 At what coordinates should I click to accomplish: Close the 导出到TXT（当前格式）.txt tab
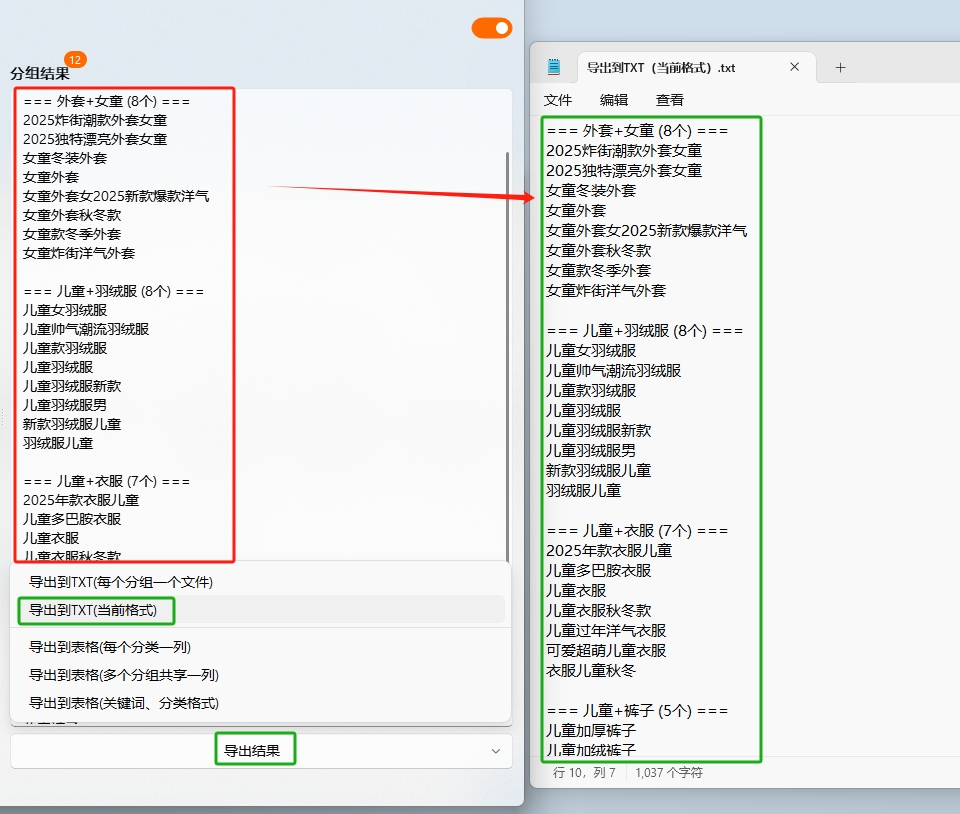[x=794, y=67]
